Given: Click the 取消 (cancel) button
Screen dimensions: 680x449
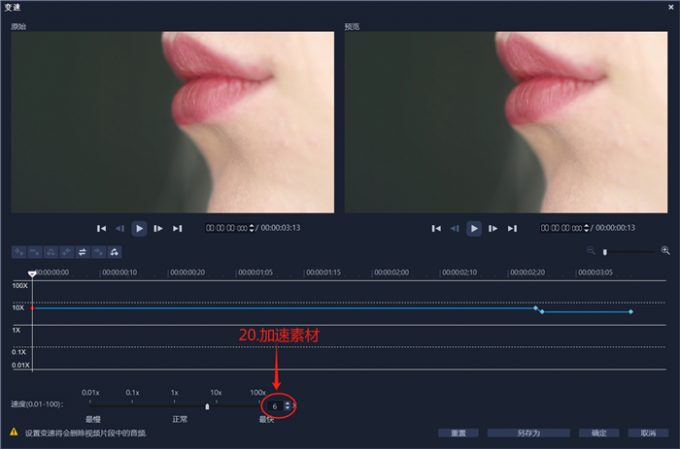Looking at the screenshot, I should click(648, 433).
